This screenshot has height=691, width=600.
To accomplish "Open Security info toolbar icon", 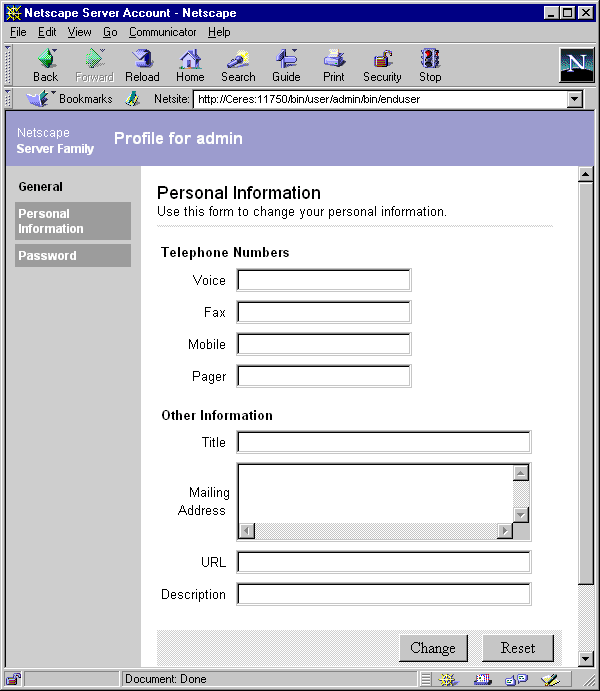I will point(382,65).
